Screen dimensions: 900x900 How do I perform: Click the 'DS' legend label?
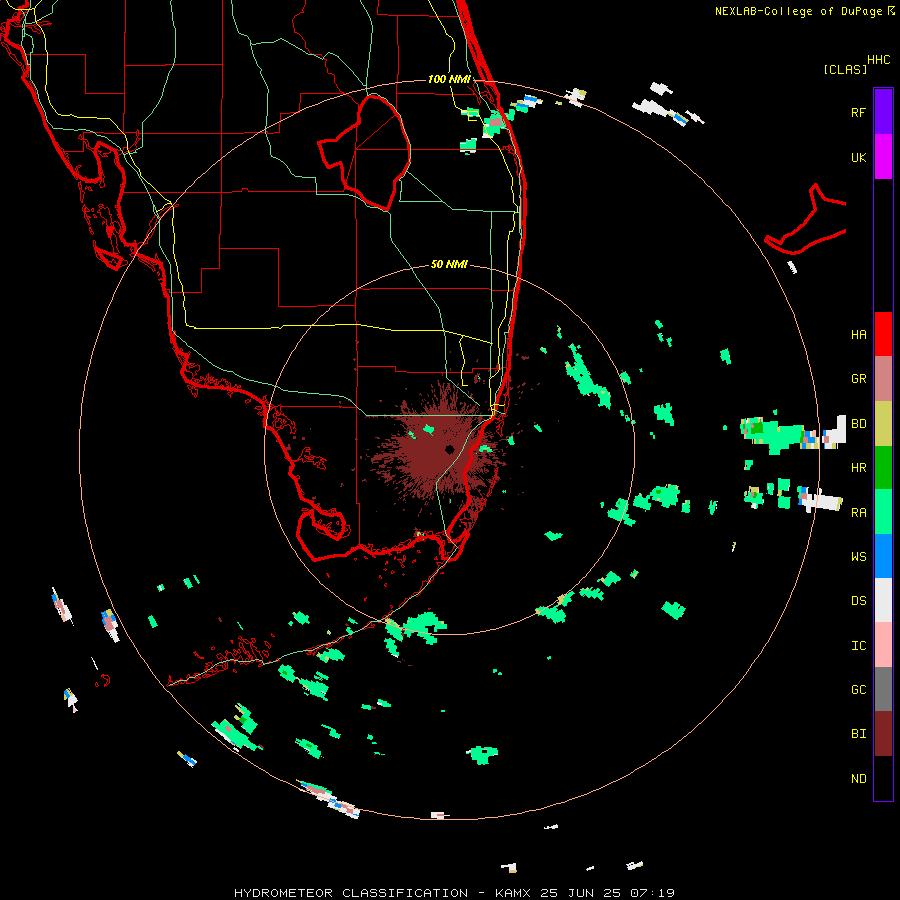coord(858,601)
